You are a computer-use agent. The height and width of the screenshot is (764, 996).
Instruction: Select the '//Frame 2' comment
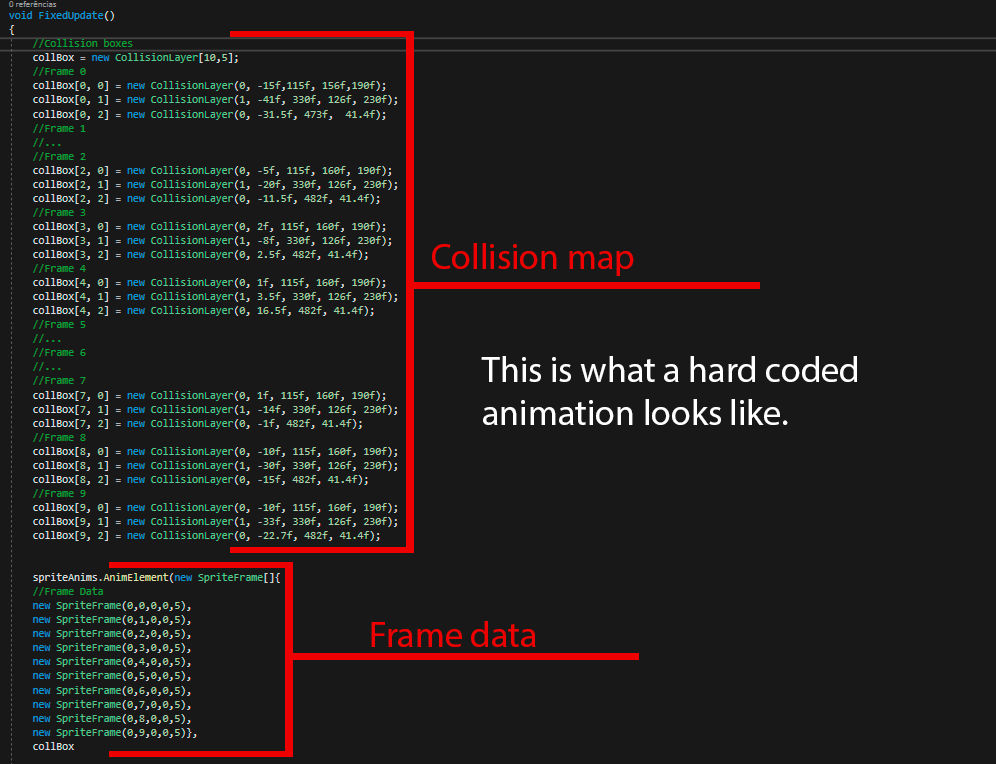click(59, 156)
